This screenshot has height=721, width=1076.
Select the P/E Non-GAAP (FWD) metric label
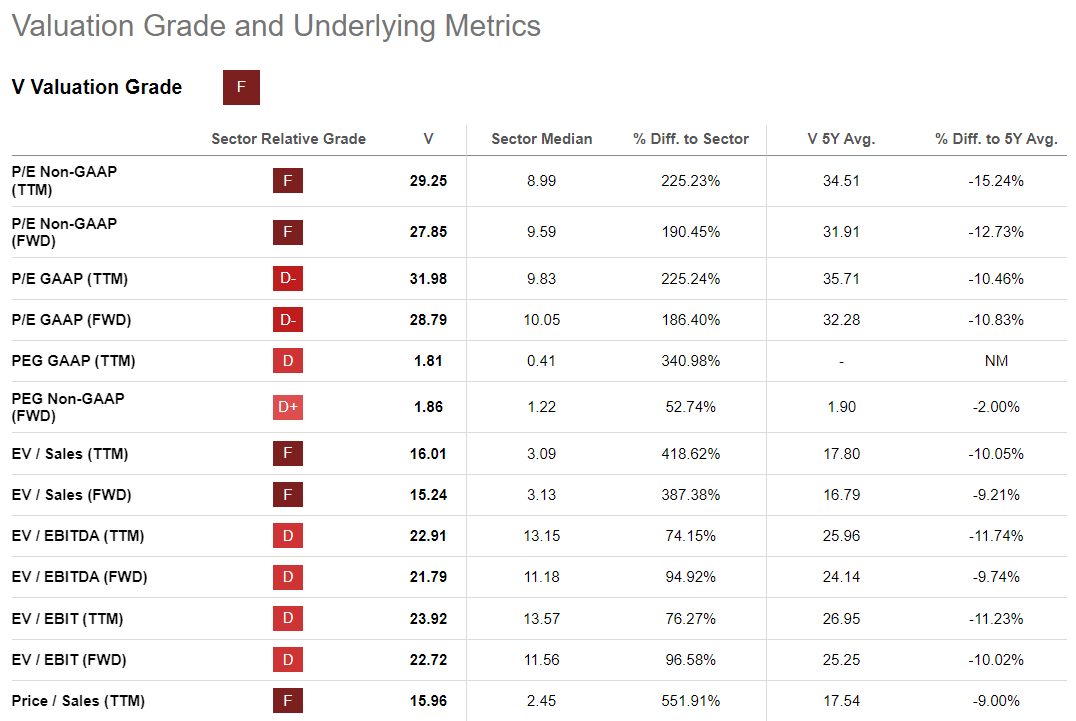pos(64,232)
